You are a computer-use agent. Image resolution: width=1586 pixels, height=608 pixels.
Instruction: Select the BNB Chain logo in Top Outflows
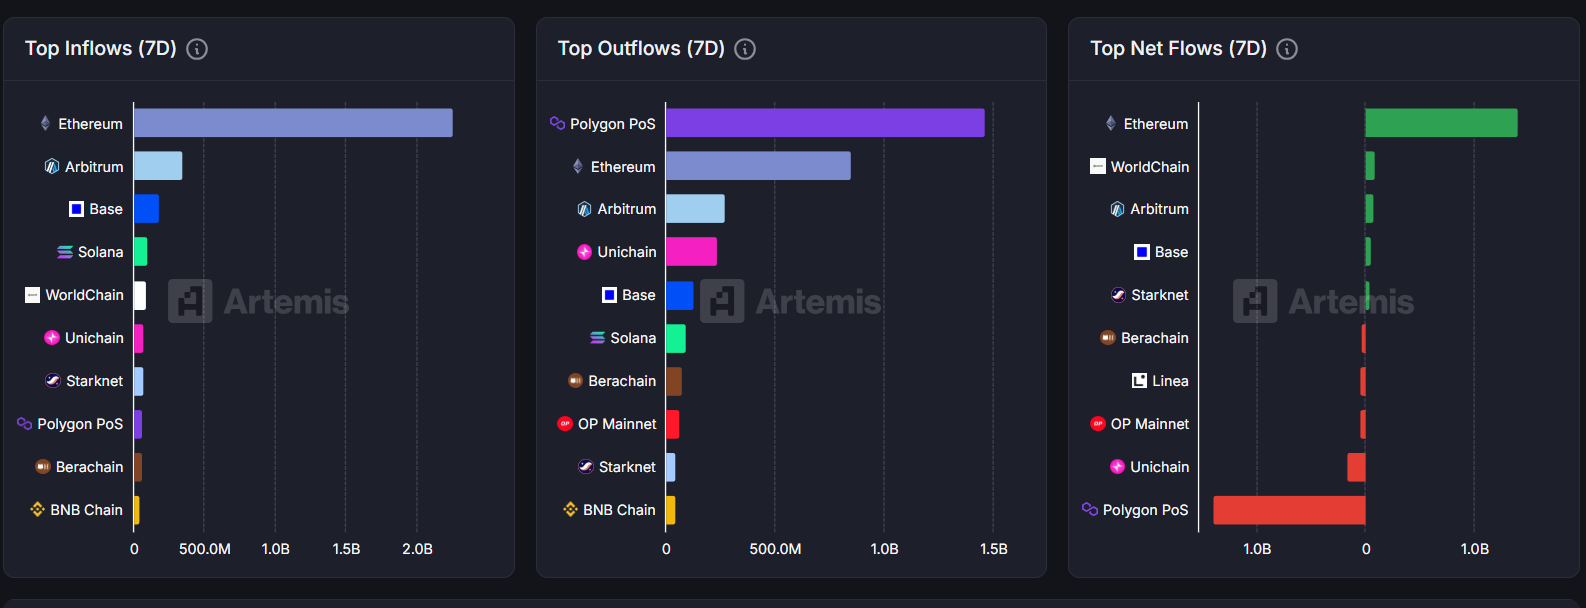pyautogui.click(x=570, y=510)
